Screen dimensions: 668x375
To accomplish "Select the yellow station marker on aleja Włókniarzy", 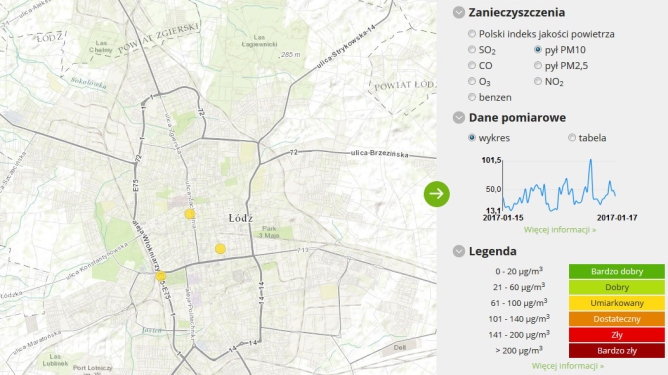I will coord(161,276).
